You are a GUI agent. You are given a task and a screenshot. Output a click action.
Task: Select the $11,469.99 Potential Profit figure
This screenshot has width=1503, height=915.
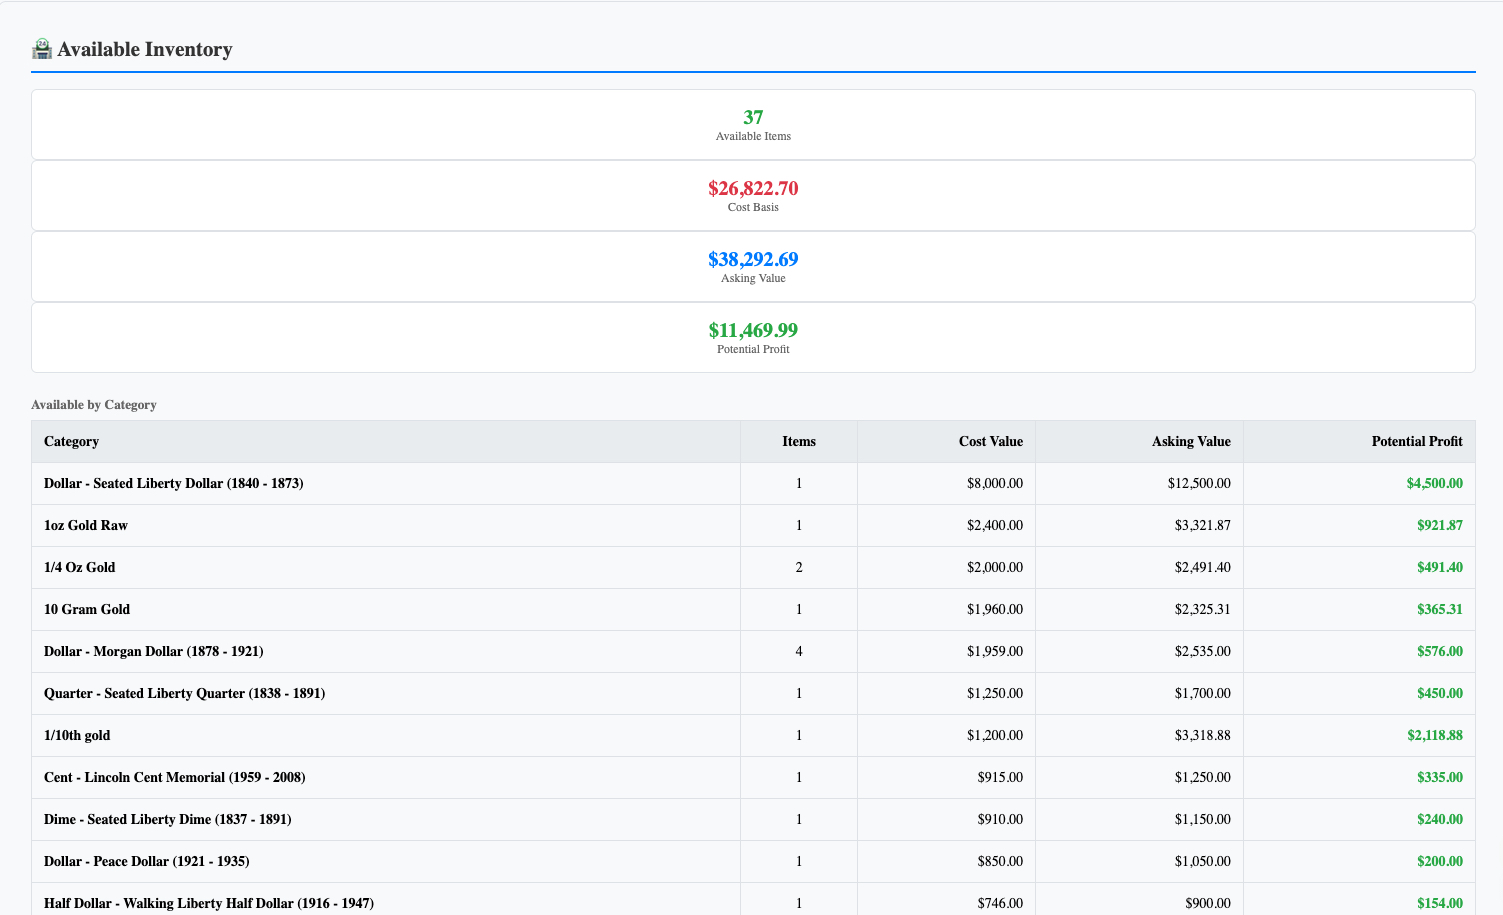pyautogui.click(x=753, y=330)
